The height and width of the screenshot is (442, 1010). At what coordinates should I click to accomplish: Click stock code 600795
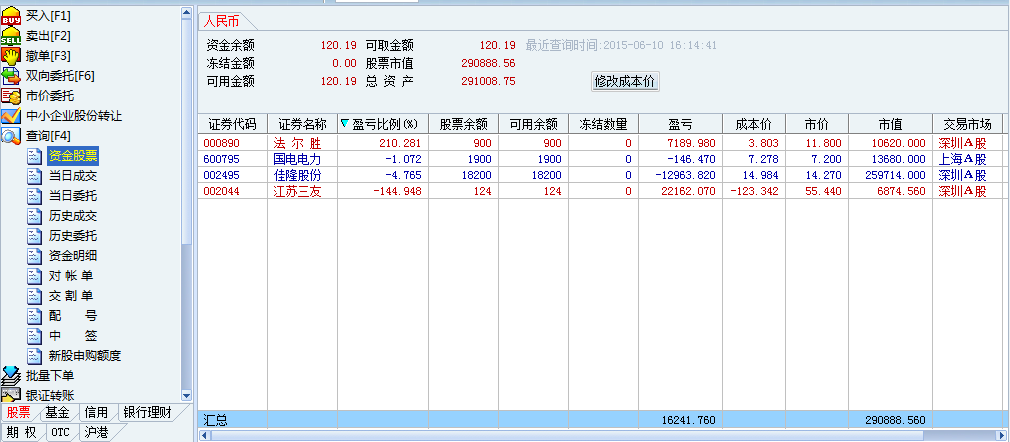[x=220, y=159]
